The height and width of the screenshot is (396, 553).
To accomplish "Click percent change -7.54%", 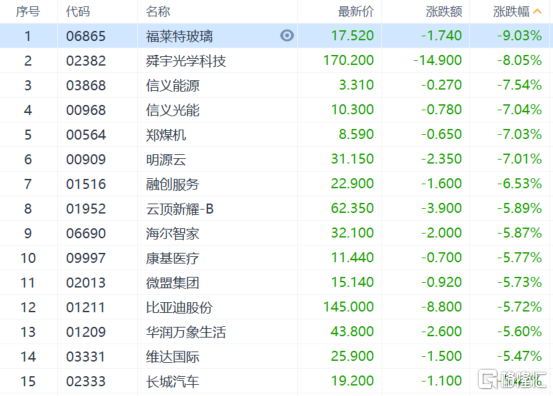I will [519, 85].
